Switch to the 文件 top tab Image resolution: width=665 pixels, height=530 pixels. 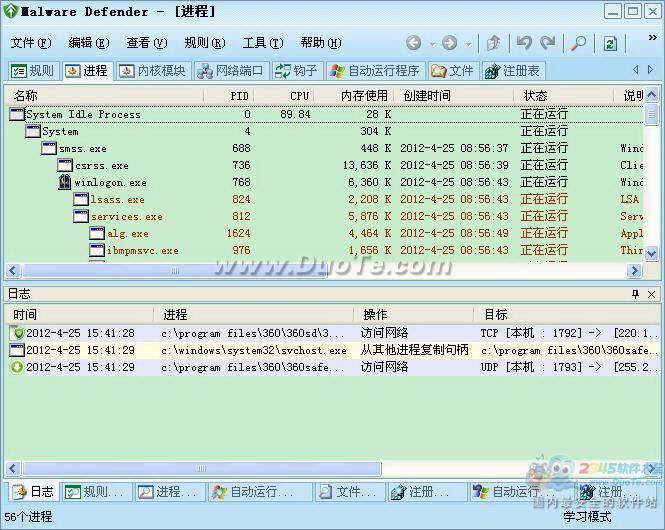(453, 71)
